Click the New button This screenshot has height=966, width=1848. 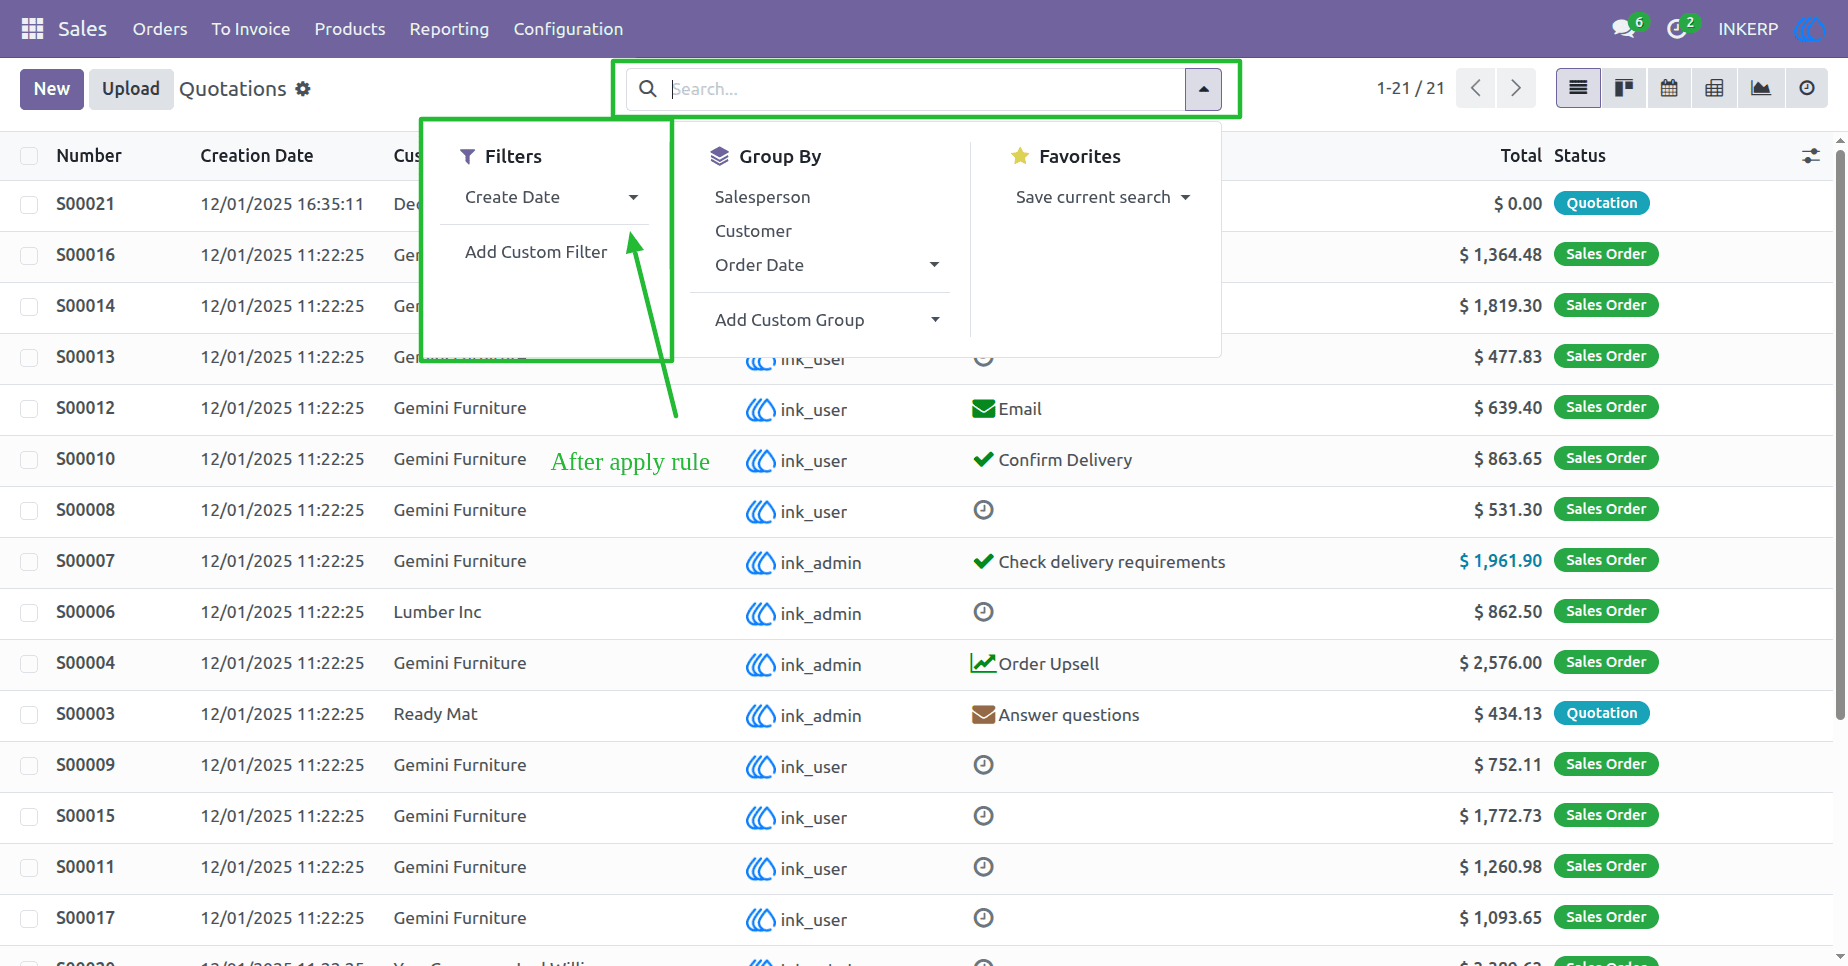[52, 89]
